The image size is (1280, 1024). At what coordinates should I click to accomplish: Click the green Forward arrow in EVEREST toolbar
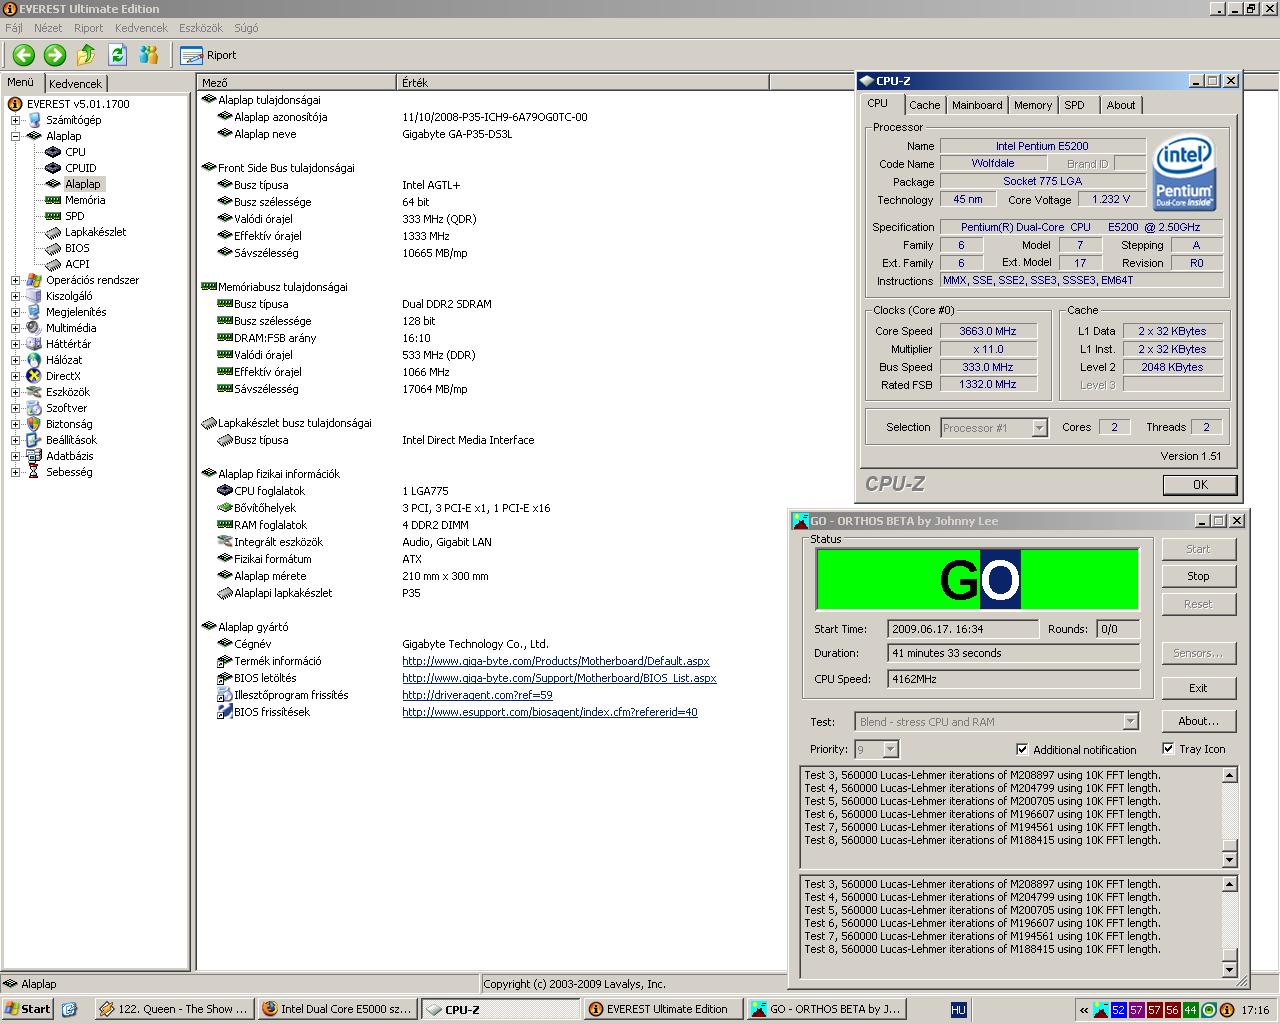(55, 55)
